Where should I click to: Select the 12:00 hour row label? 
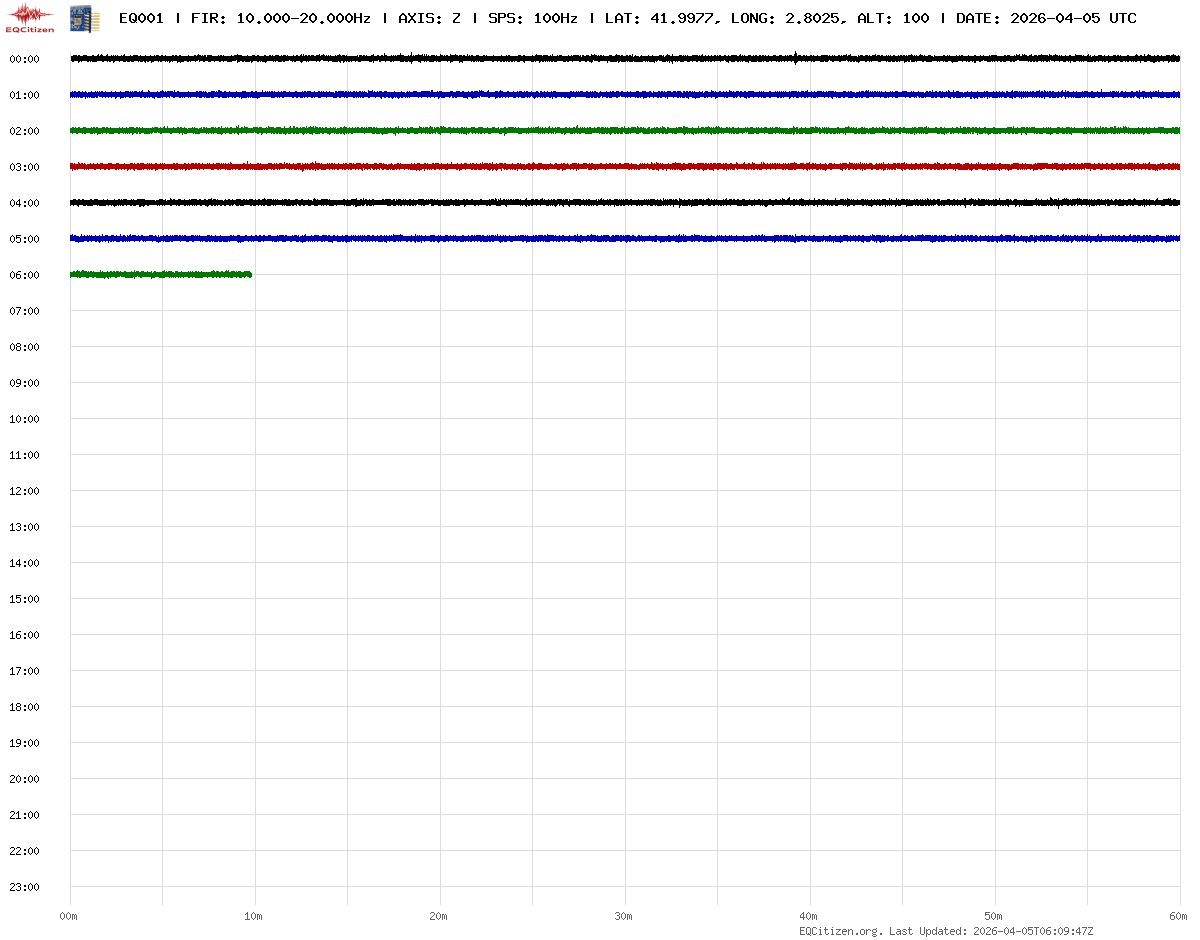point(24,491)
